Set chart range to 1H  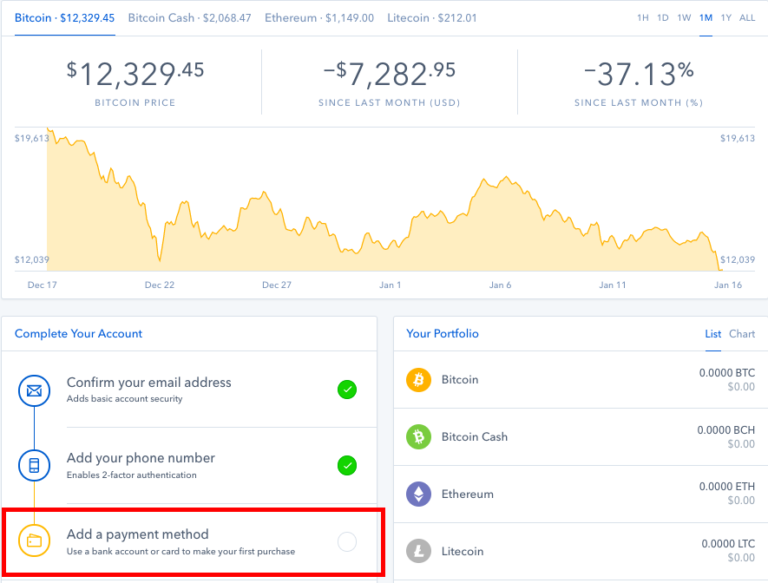(643, 18)
